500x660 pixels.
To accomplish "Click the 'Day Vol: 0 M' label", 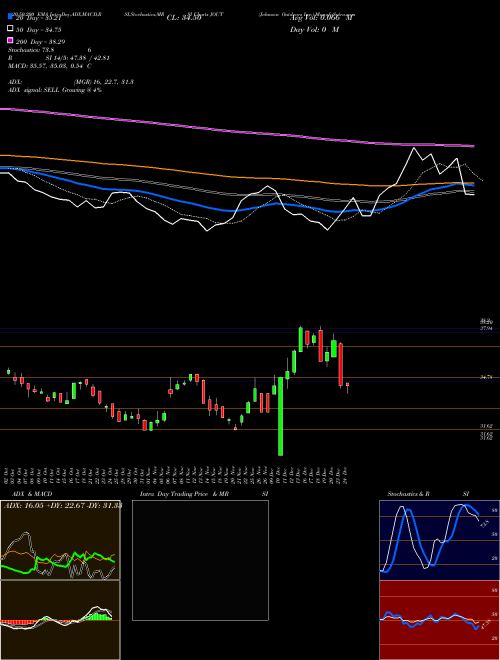I will 314,29.
